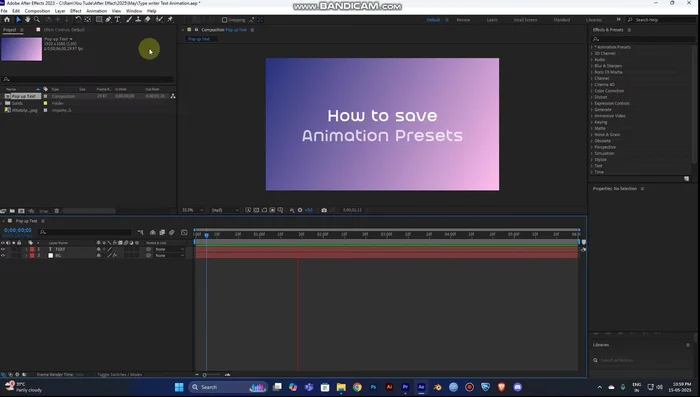Choose the Selection arrow tool
This screenshot has height=397, width=700.
pyautogui.click(x=18, y=20)
